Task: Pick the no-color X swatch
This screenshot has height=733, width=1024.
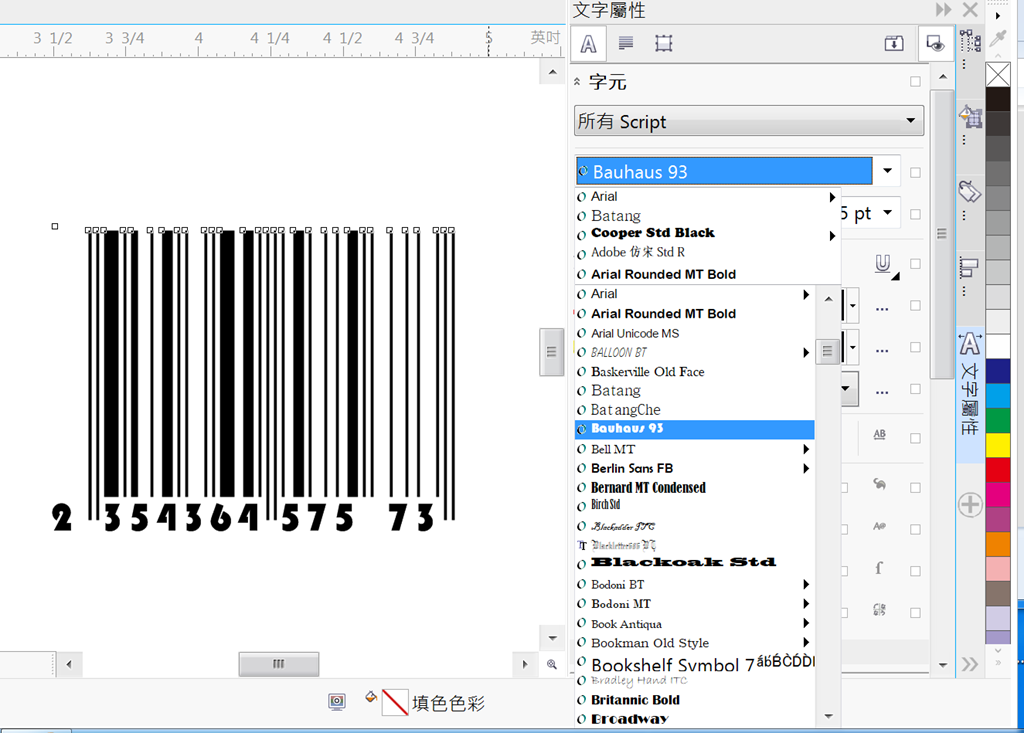Action: pos(998,75)
